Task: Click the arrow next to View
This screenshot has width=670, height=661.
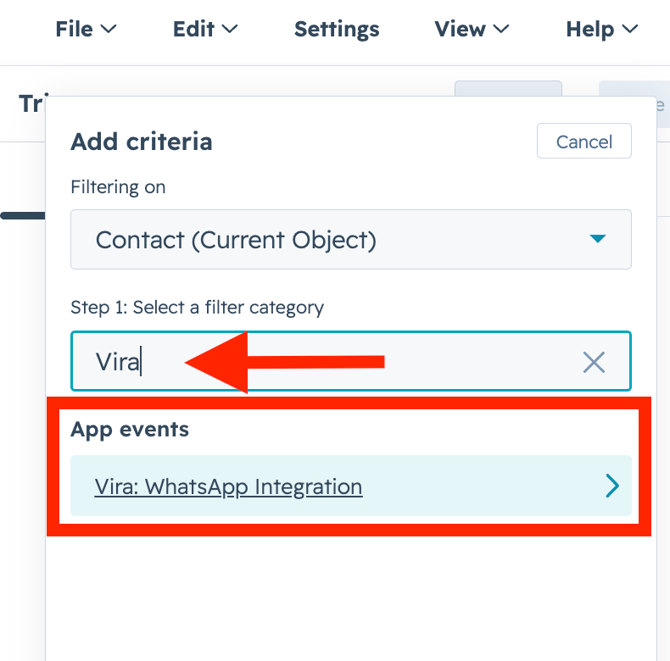Action: point(501,30)
